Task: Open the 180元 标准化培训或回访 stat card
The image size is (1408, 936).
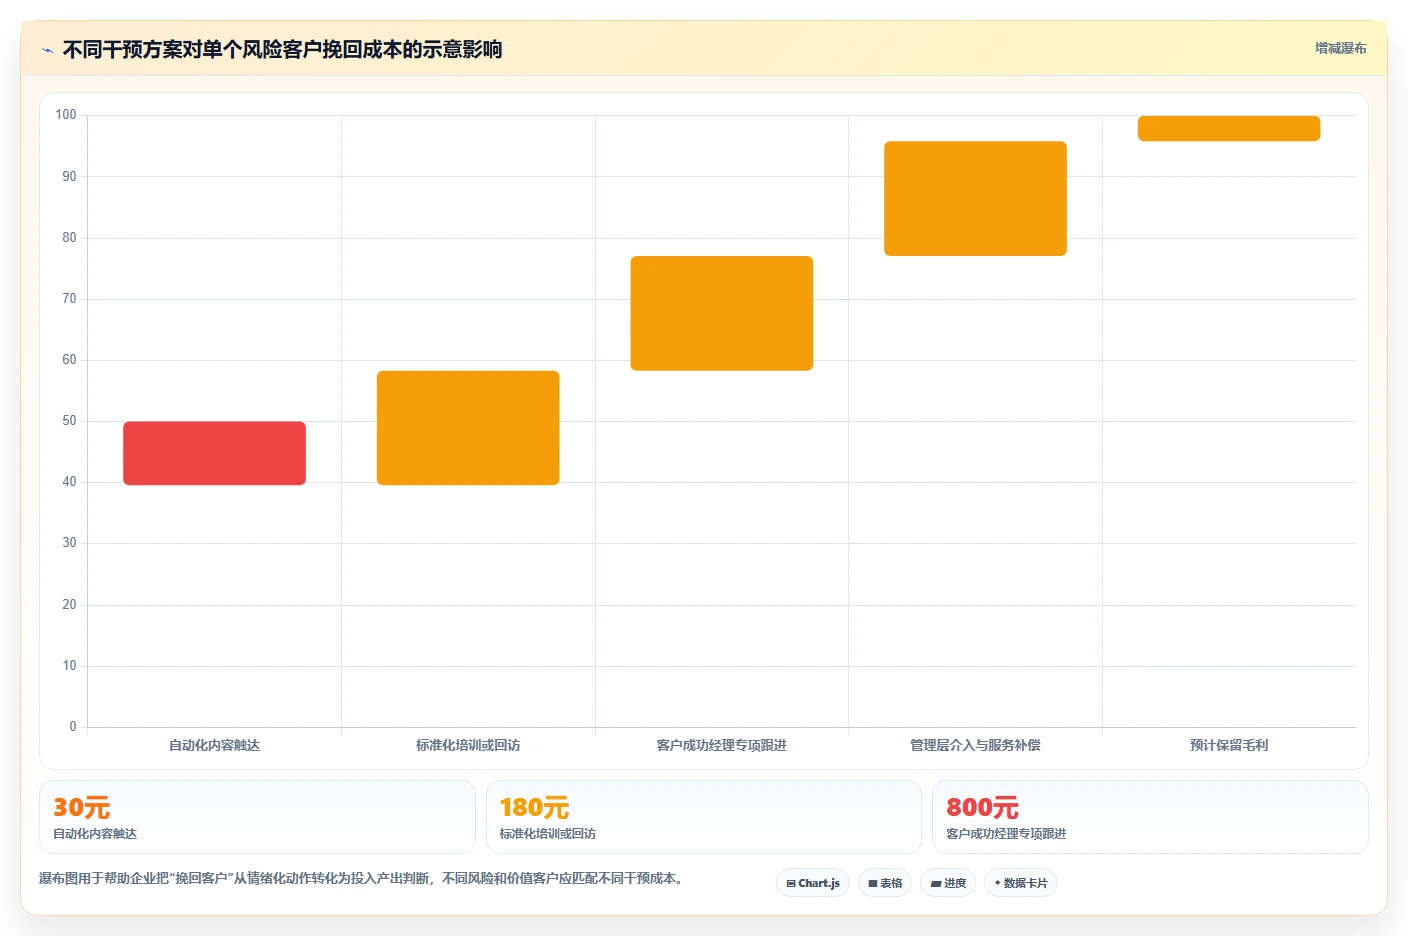Action: (x=704, y=817)
